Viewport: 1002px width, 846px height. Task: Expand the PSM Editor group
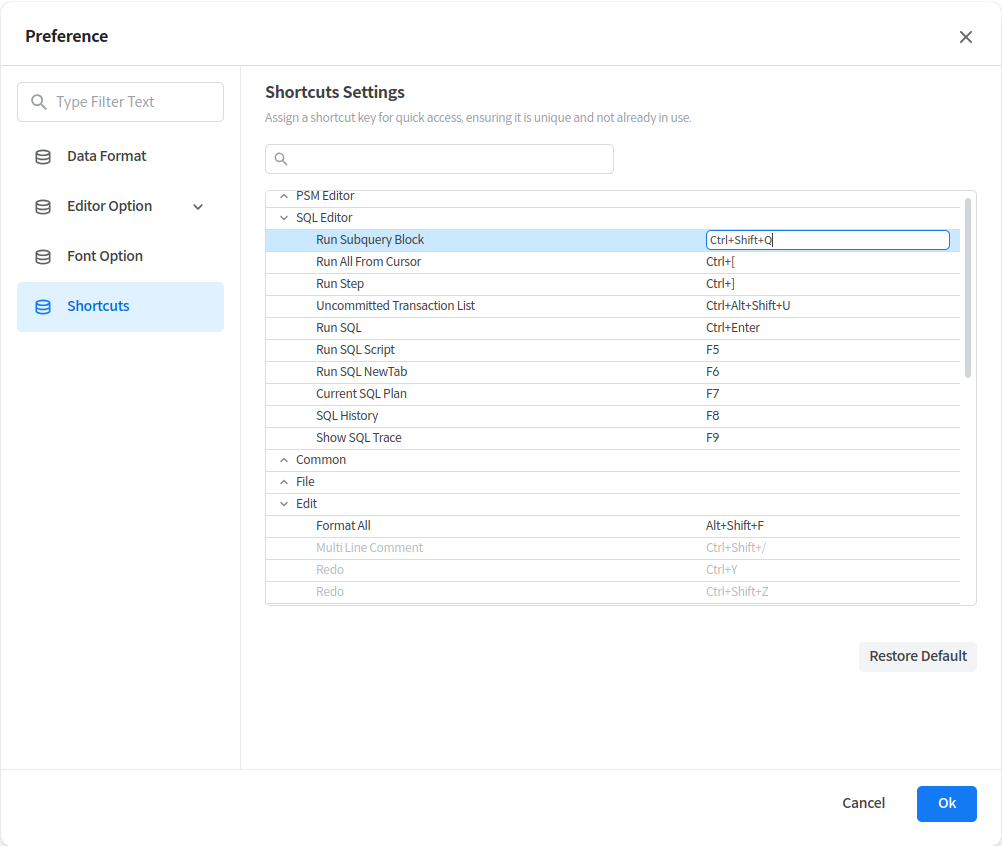tap(284, 196)
